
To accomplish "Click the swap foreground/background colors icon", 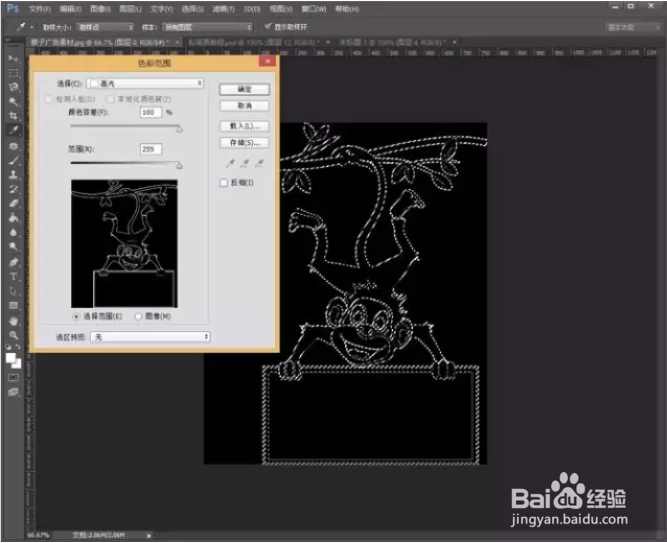I will pos(18,347).
